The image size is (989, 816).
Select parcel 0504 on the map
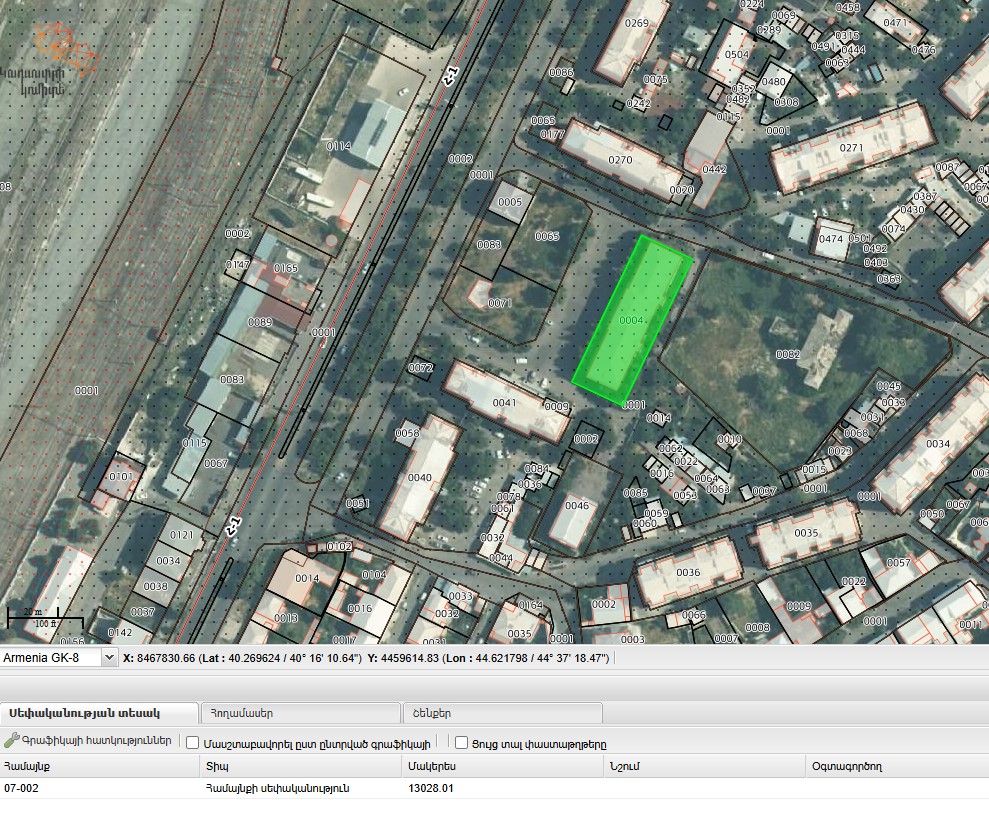[737, 55]
